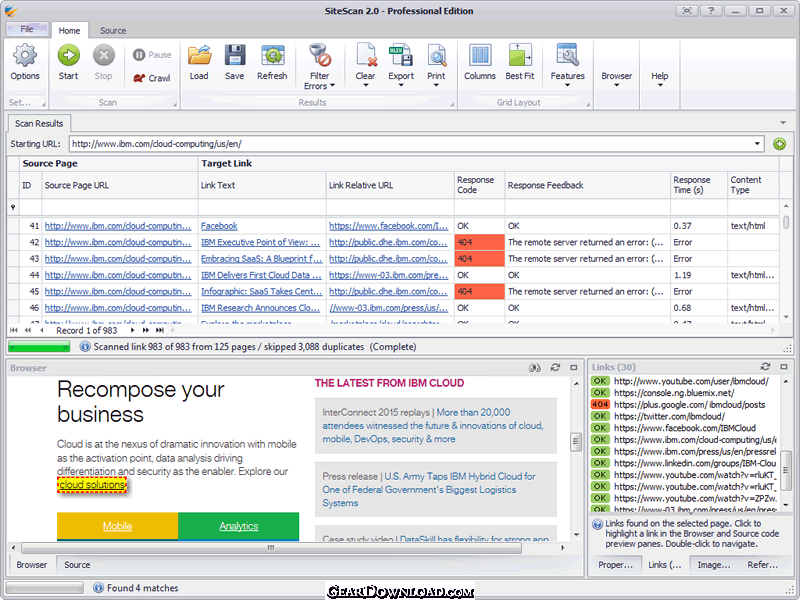Screen dimensions: 800x600
Task: Refresh the Links (30) panel
Action: coord(765,366)
